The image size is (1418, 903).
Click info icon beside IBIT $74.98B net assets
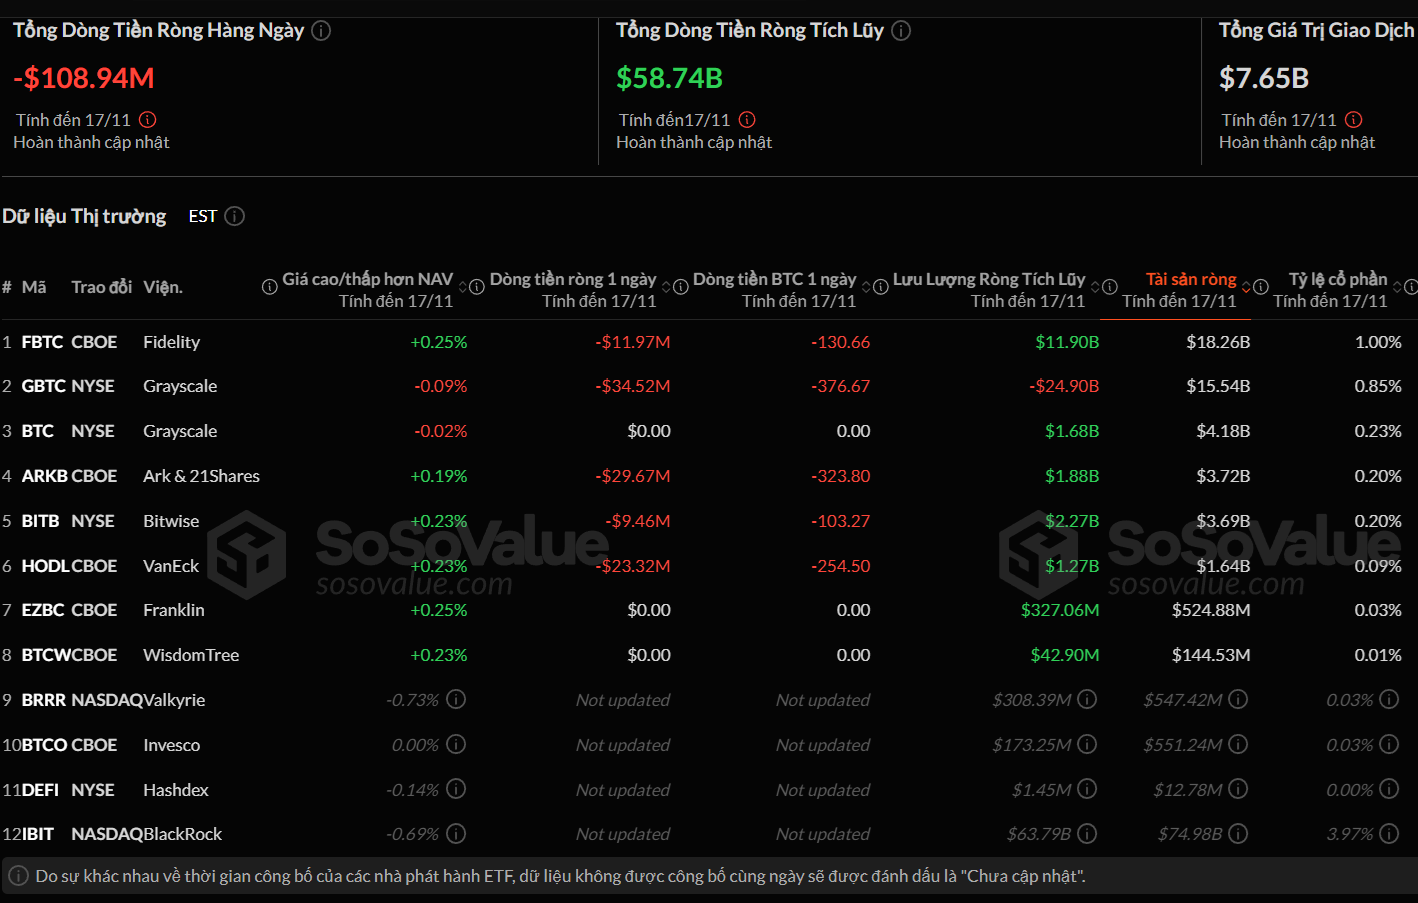1238,833
